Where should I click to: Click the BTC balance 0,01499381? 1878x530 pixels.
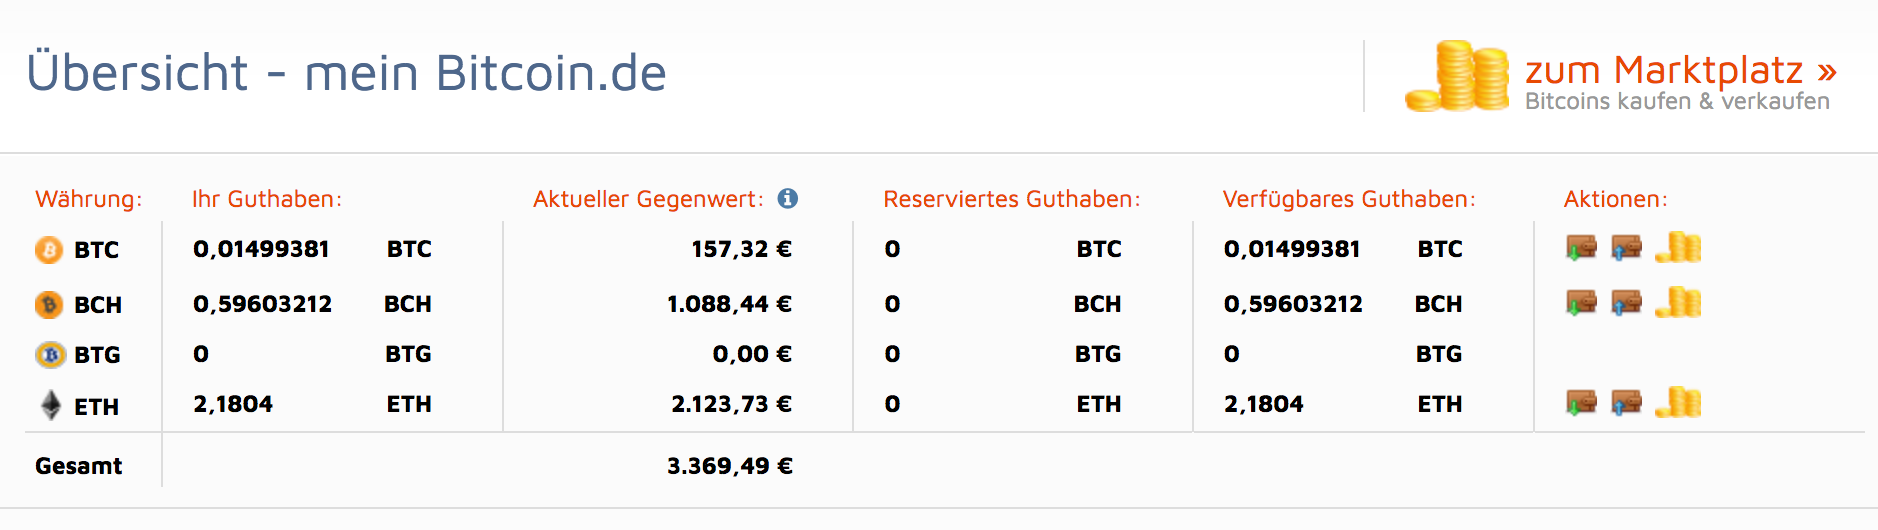click(261, 249)
